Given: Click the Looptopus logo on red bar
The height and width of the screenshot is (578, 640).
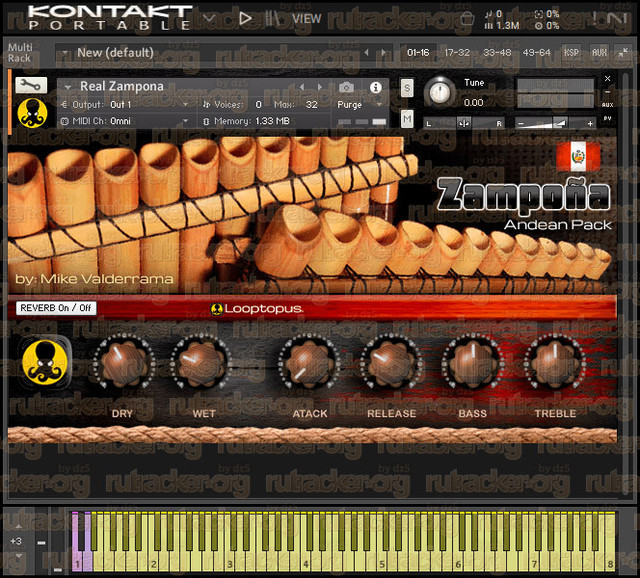Looking at the screenshot, I should 257,309.
